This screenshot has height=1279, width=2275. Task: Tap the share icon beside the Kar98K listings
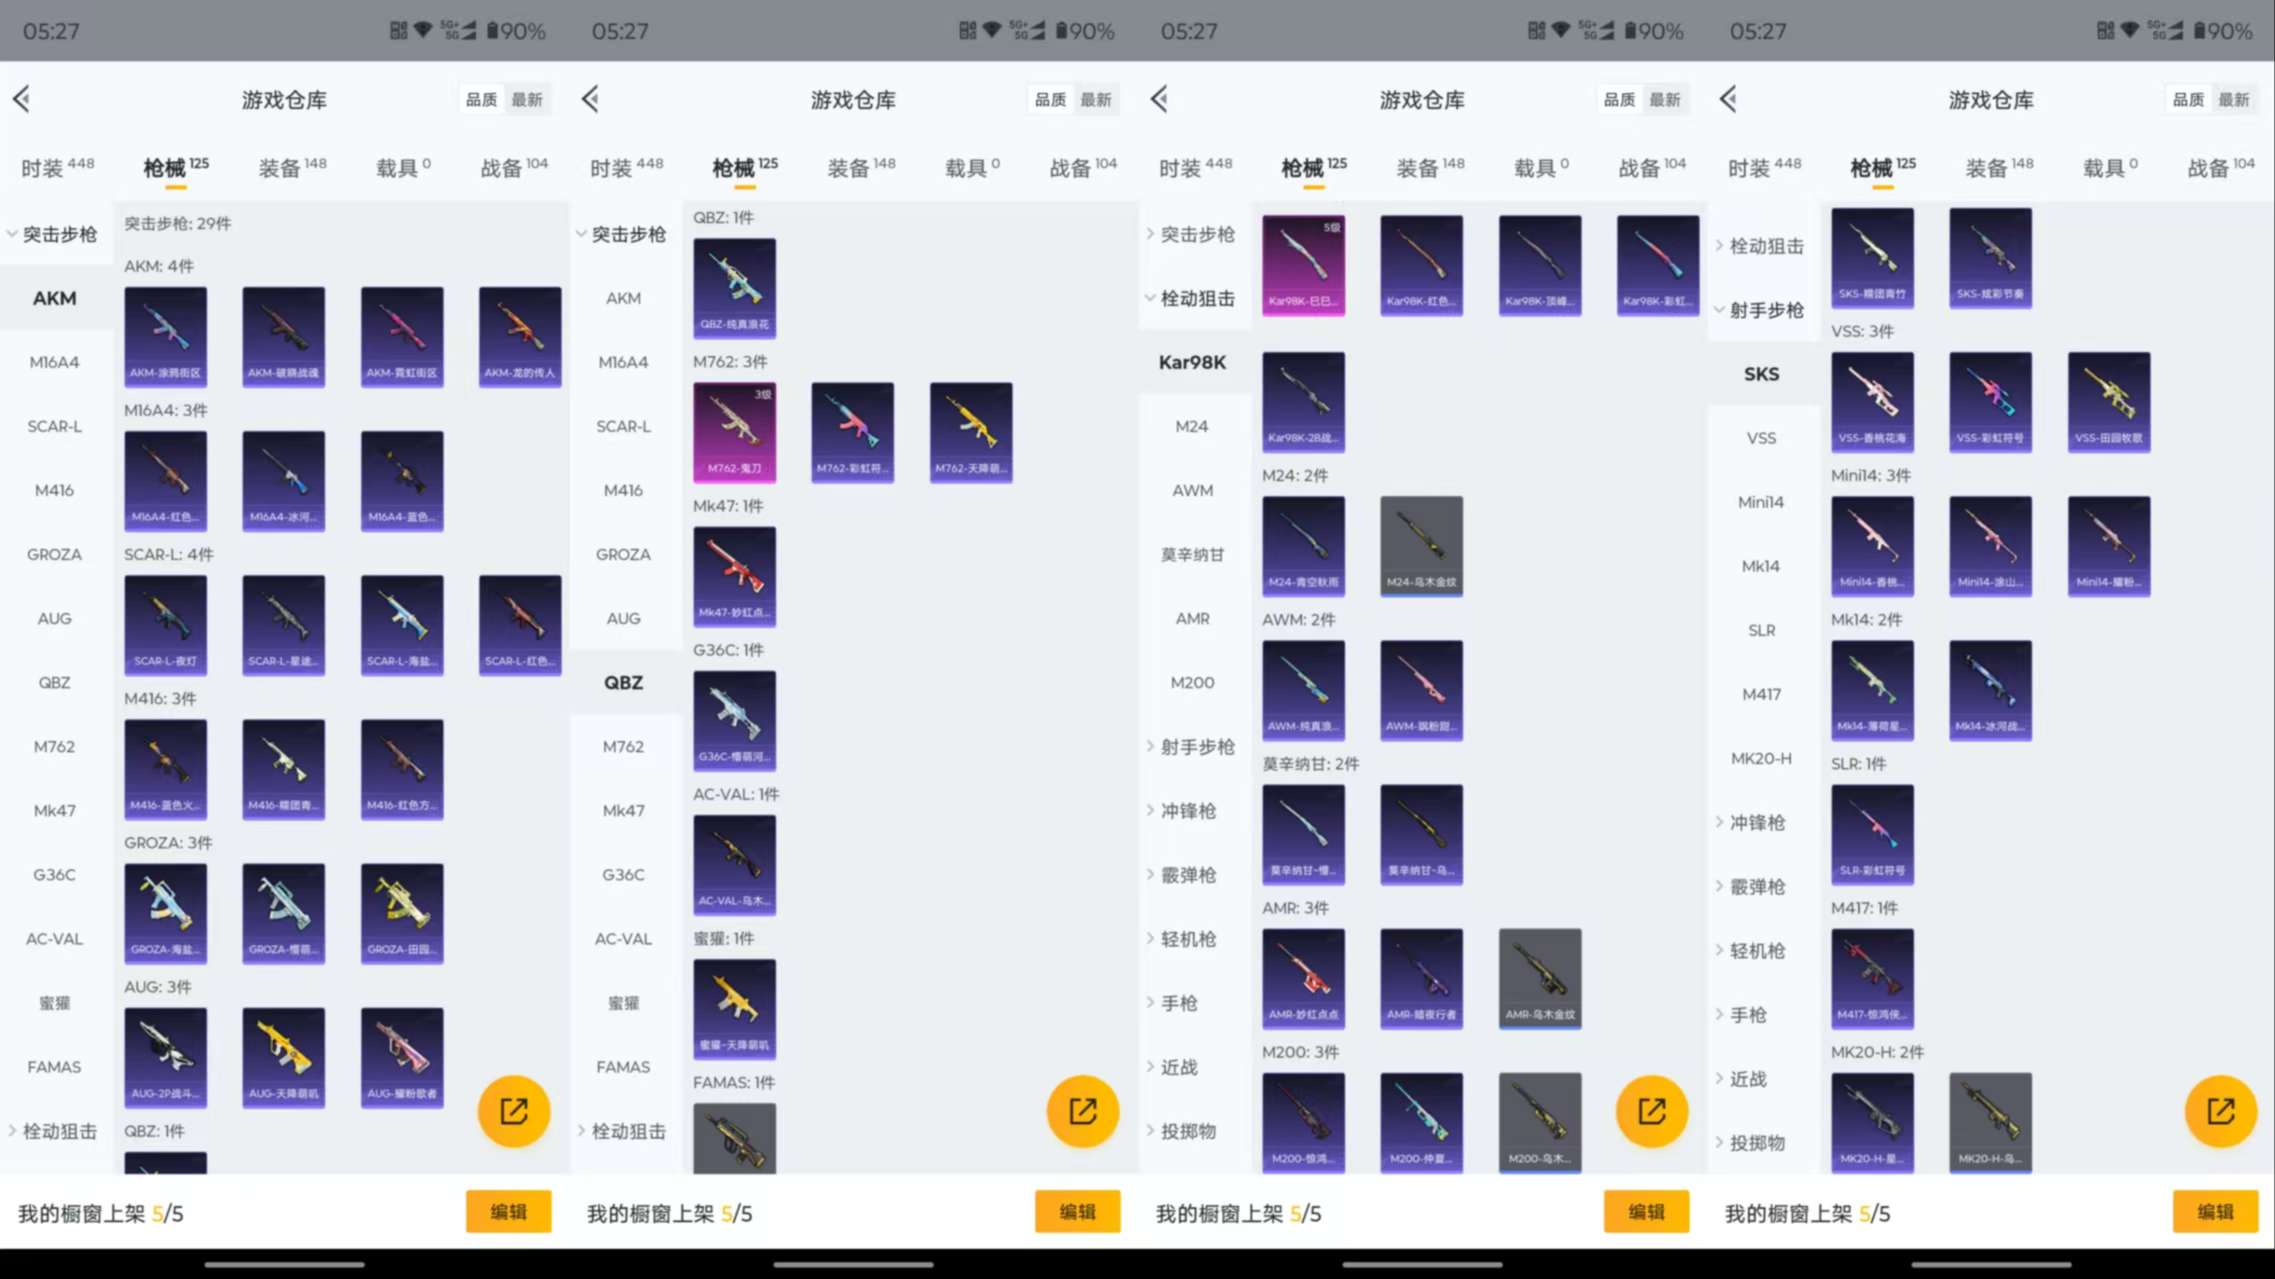[x=1651, y=1110]
